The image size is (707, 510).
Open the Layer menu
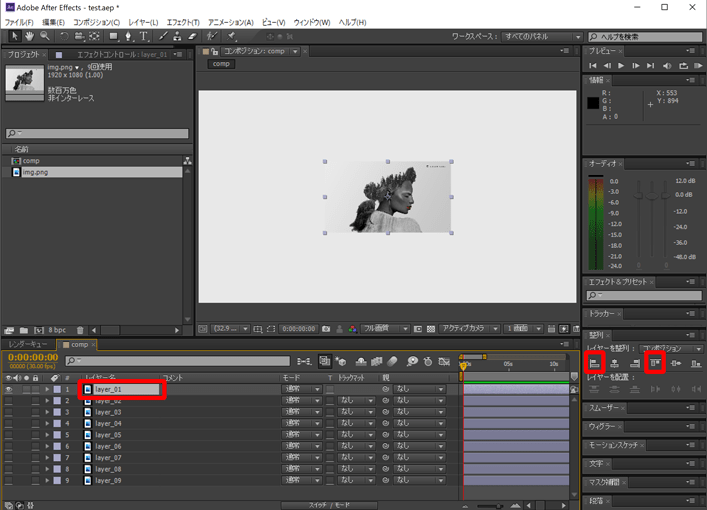pyautogui.click(x=143, y=22)
